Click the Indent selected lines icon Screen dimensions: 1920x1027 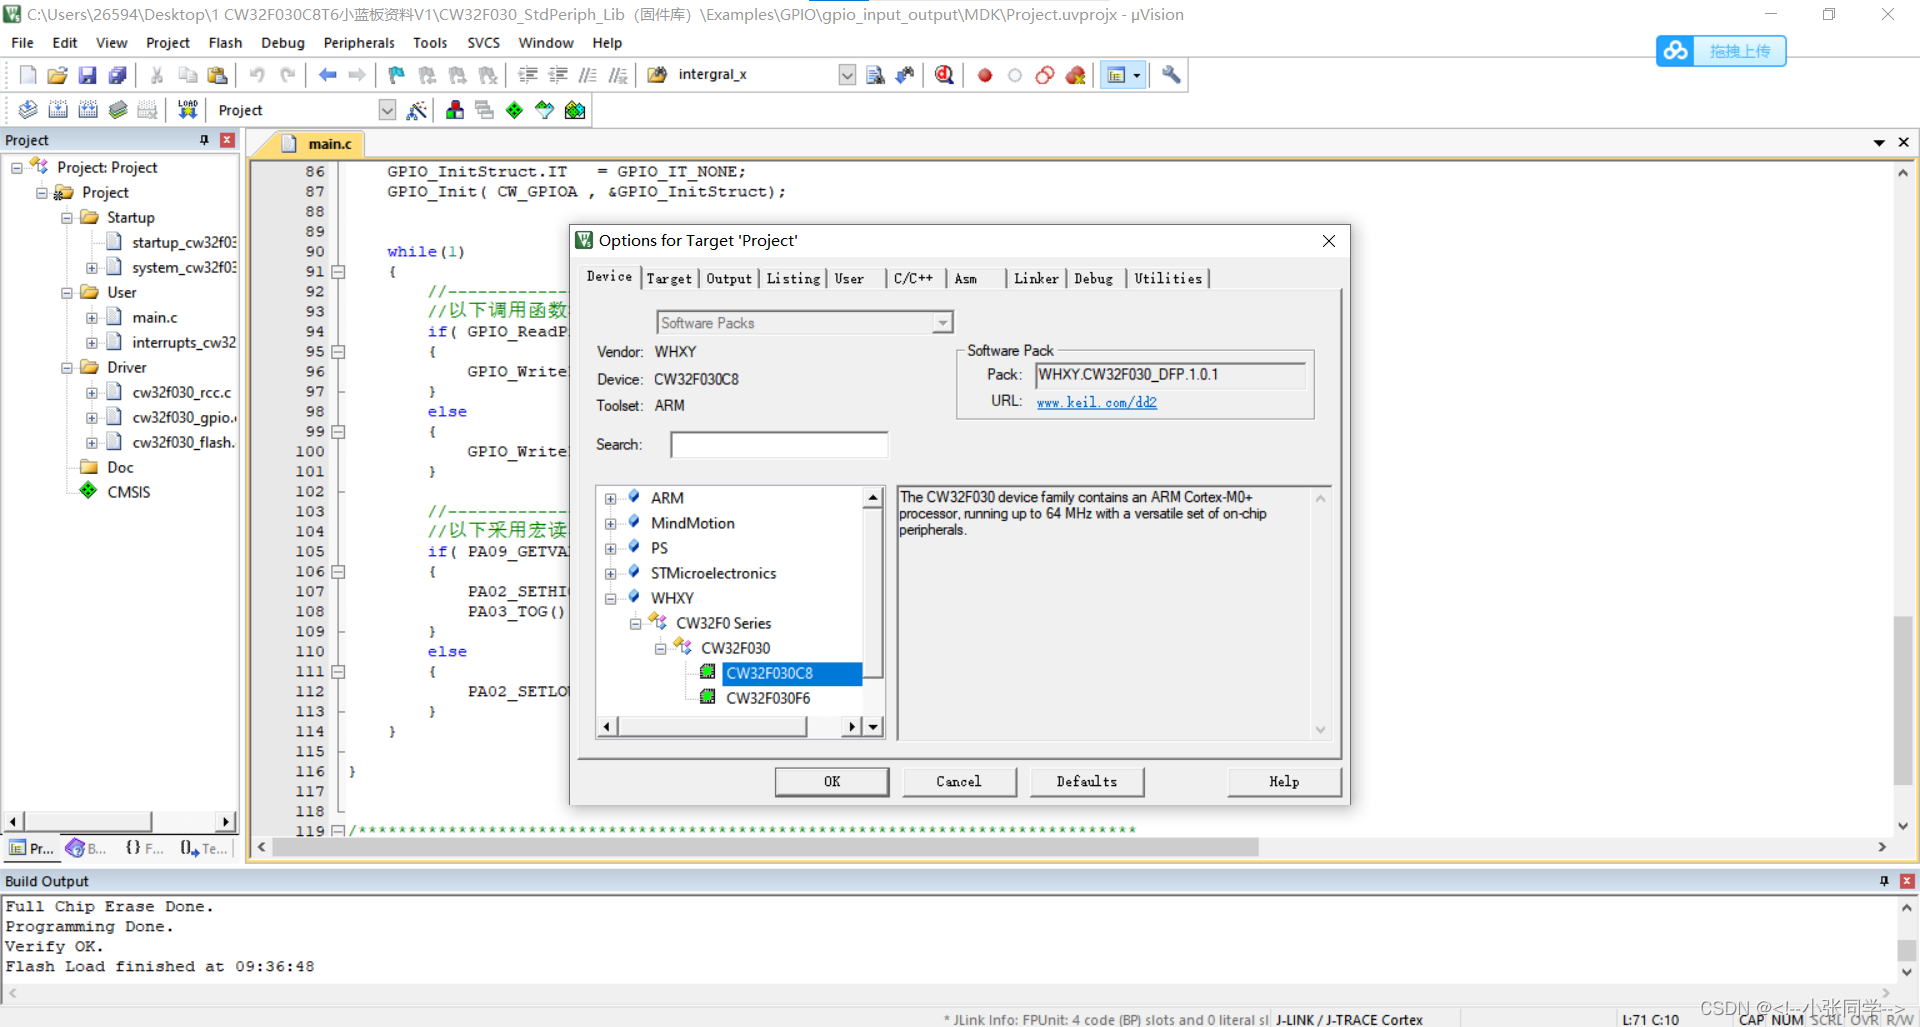(528, 75)
